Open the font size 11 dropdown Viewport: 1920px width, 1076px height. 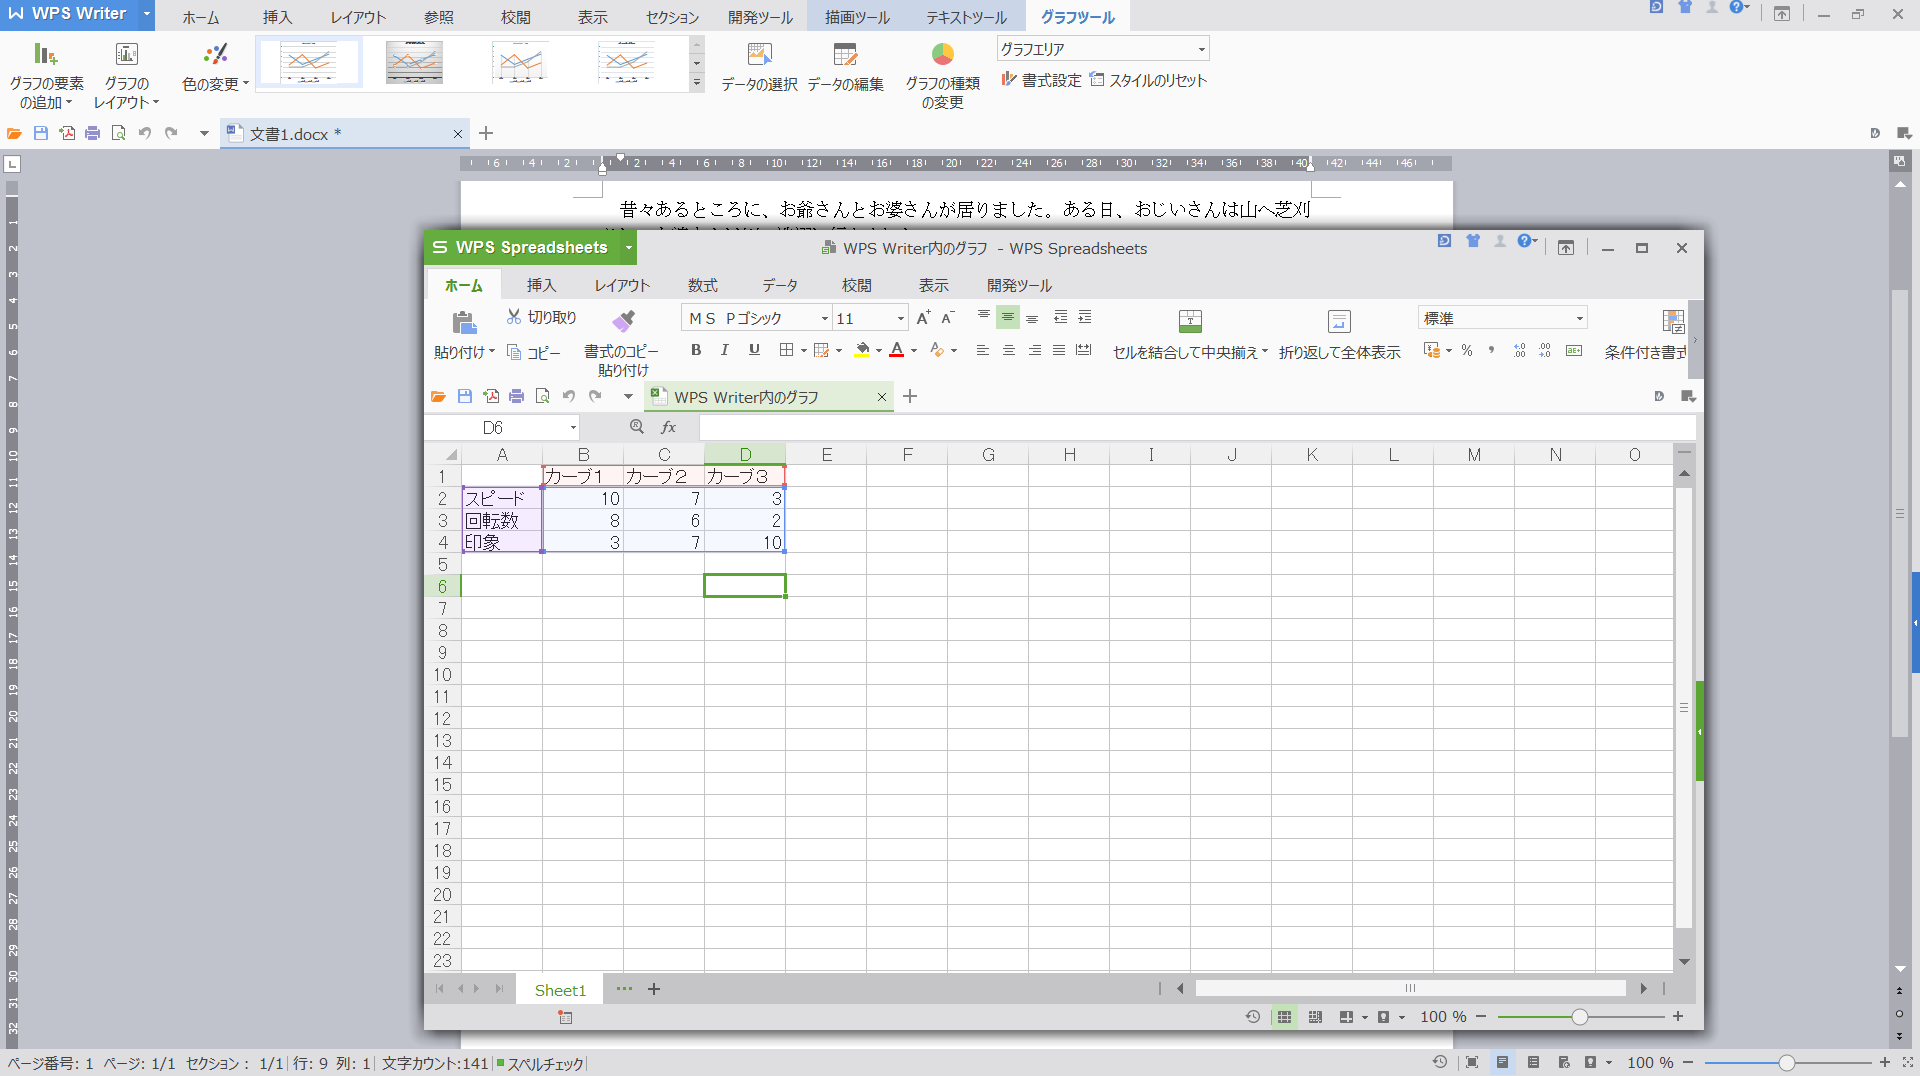[x=901, y=318]
